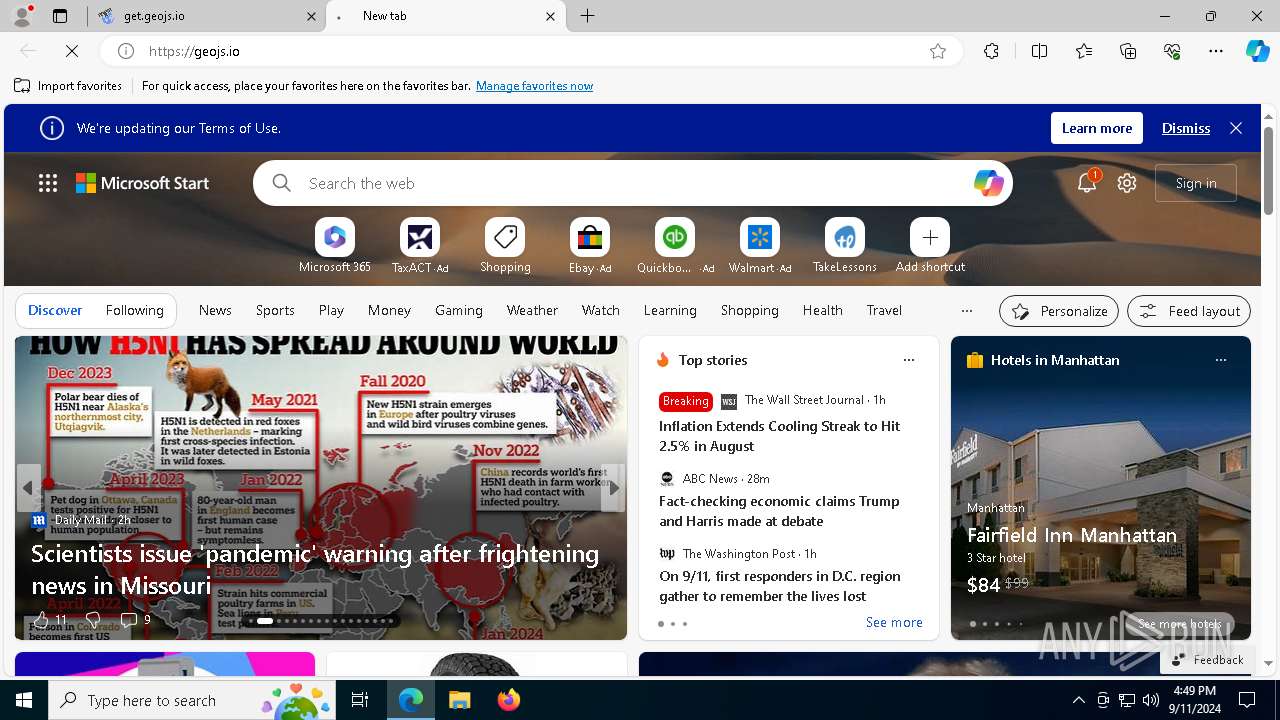Open Import favorites

(68, 86)
